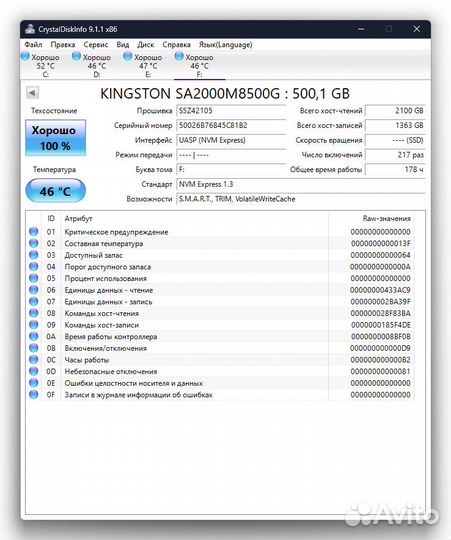Select Небезопасные отключения attribute text
The width and height of the screenshot is (451, 540).
pyautogui.click(x=111, y=372)
